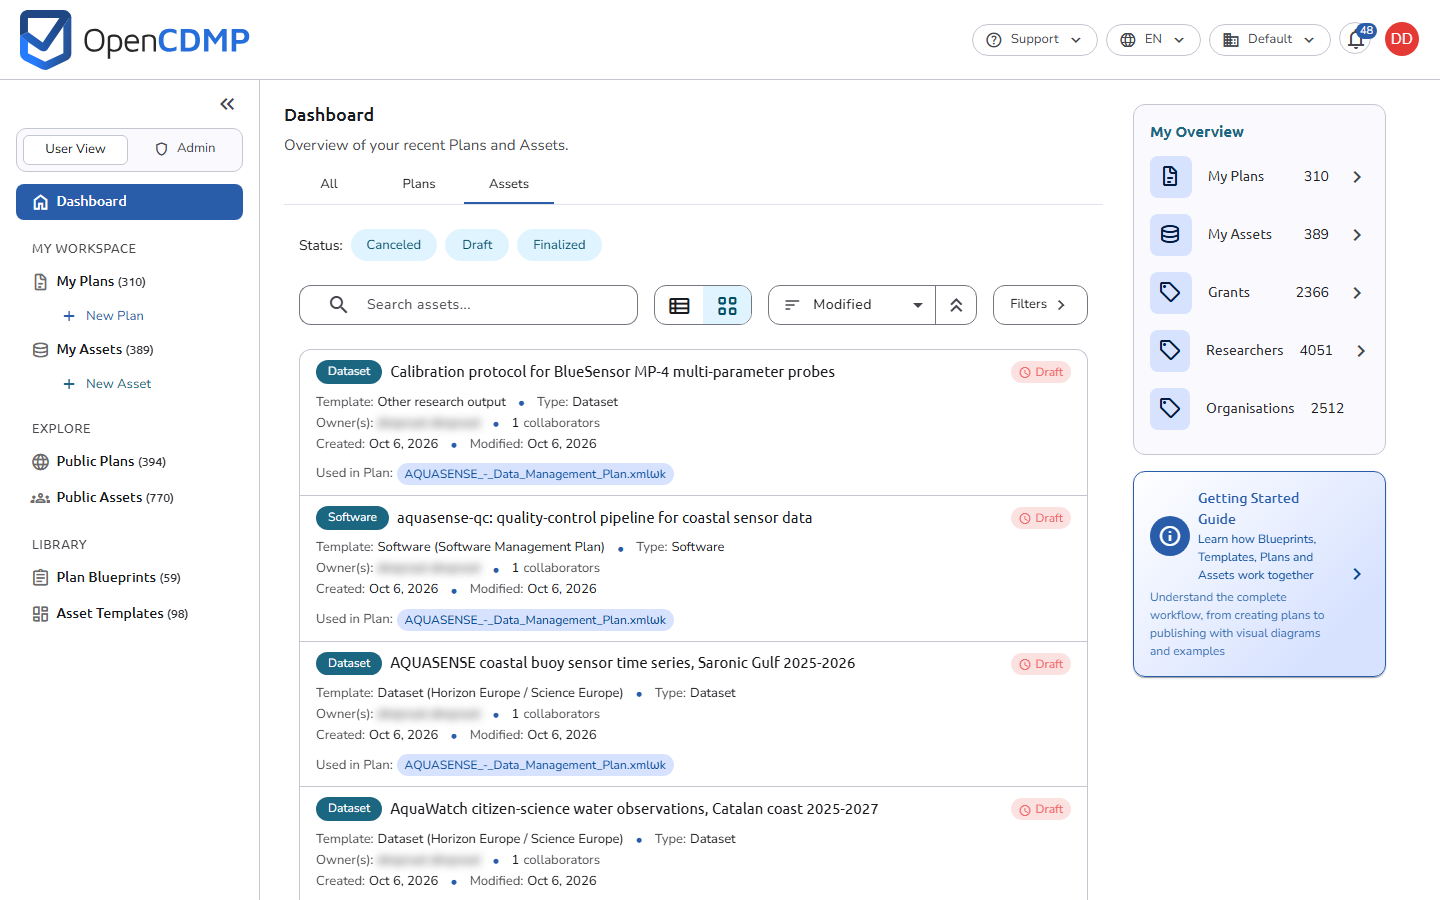Click the Admin shield icon
Image resolution: width=1440 pixels, height=900 pixels.
[161, 149]
